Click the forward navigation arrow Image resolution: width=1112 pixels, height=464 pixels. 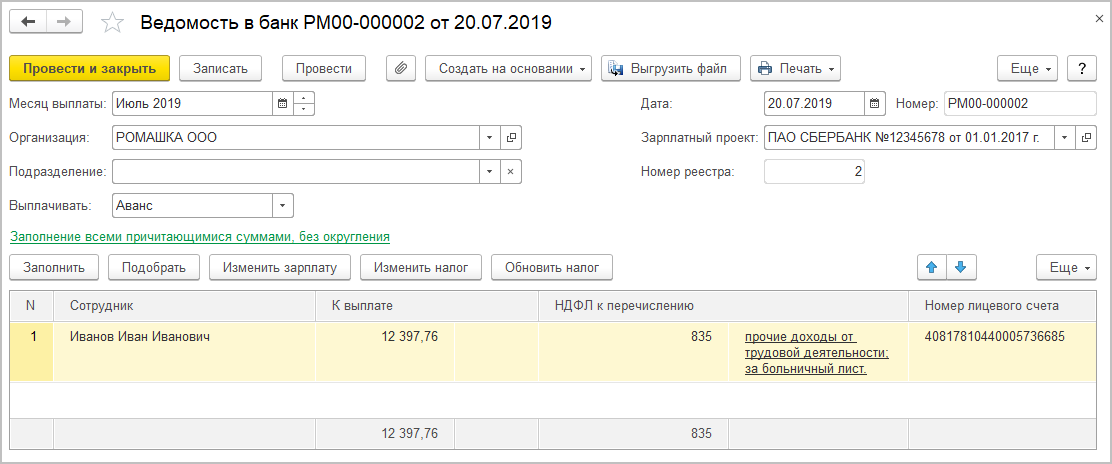(x=65, y=22)
